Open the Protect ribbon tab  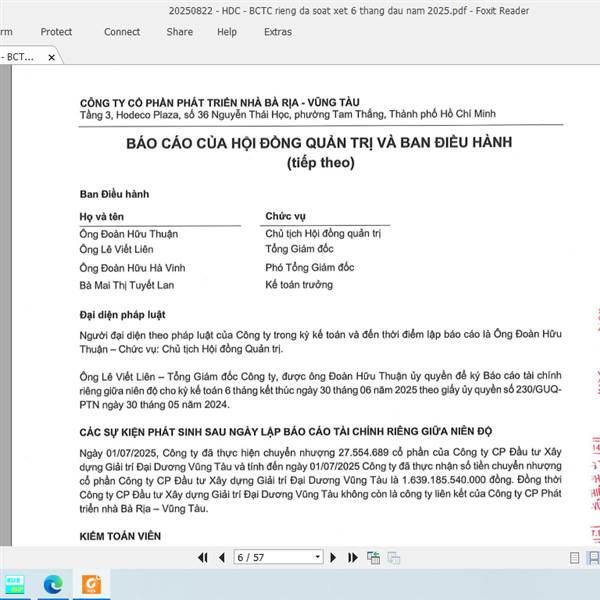[56, 32]
